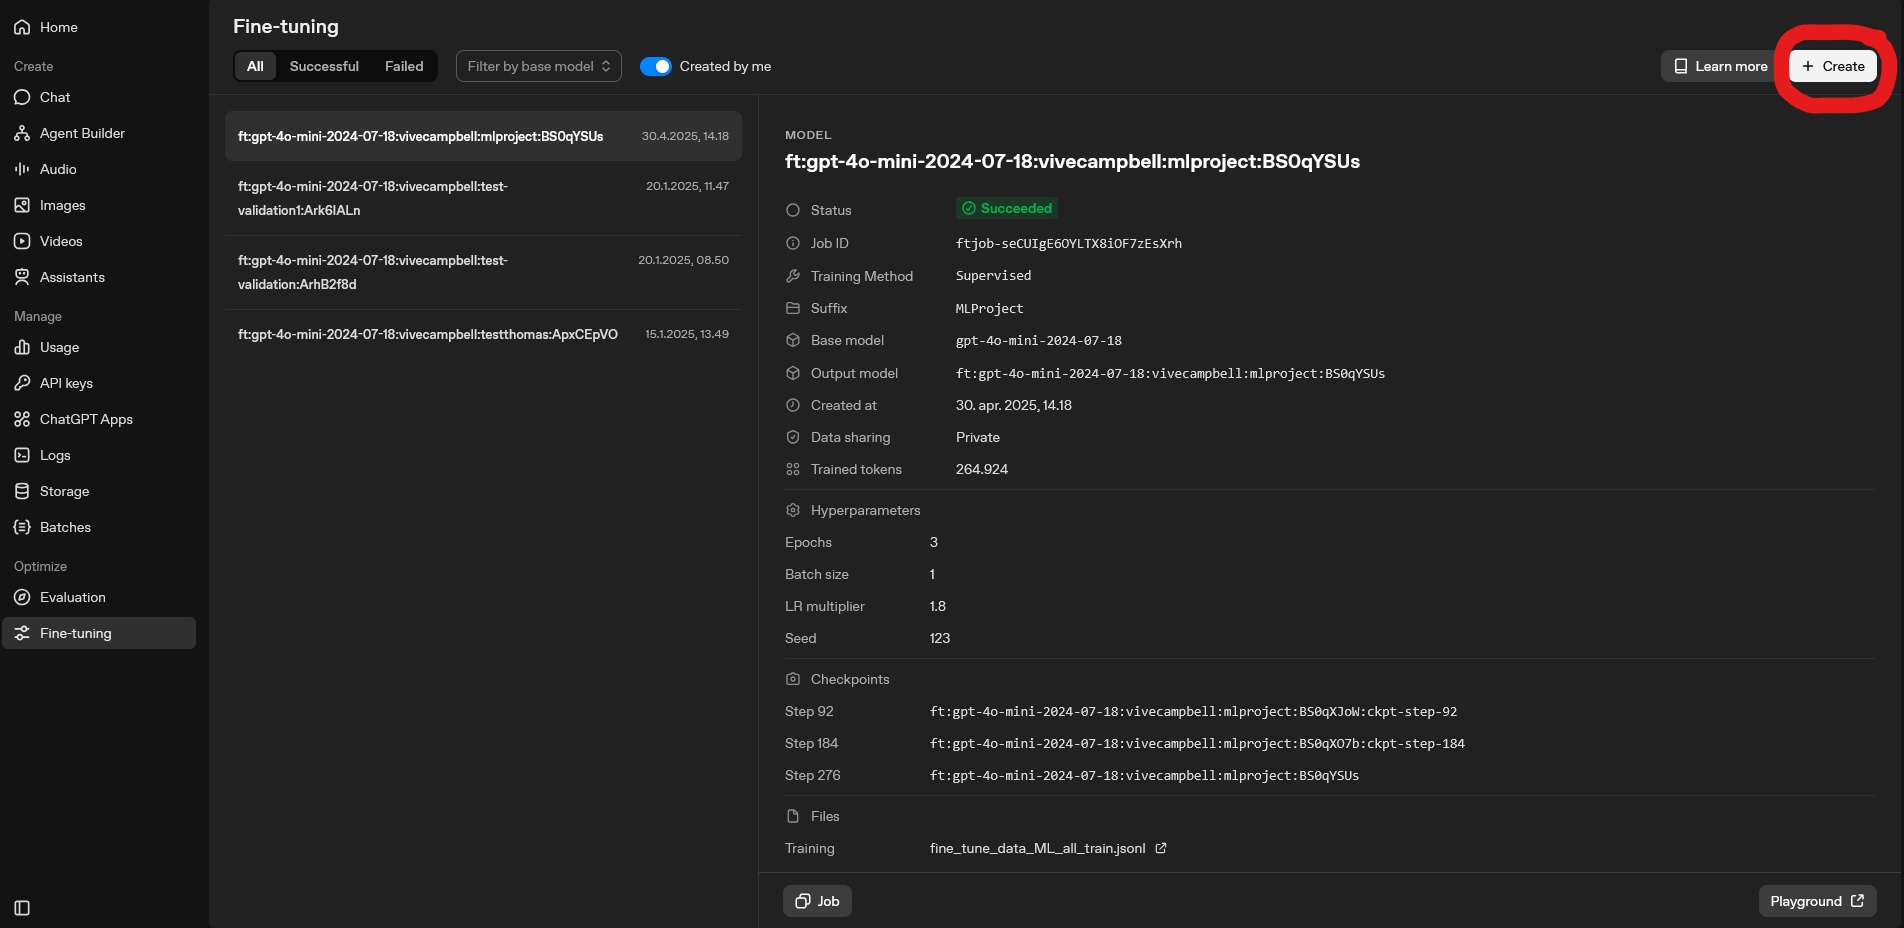Switch to the Successful filter tab
This screenshot has height=928, width=1904.
[324, 66]
